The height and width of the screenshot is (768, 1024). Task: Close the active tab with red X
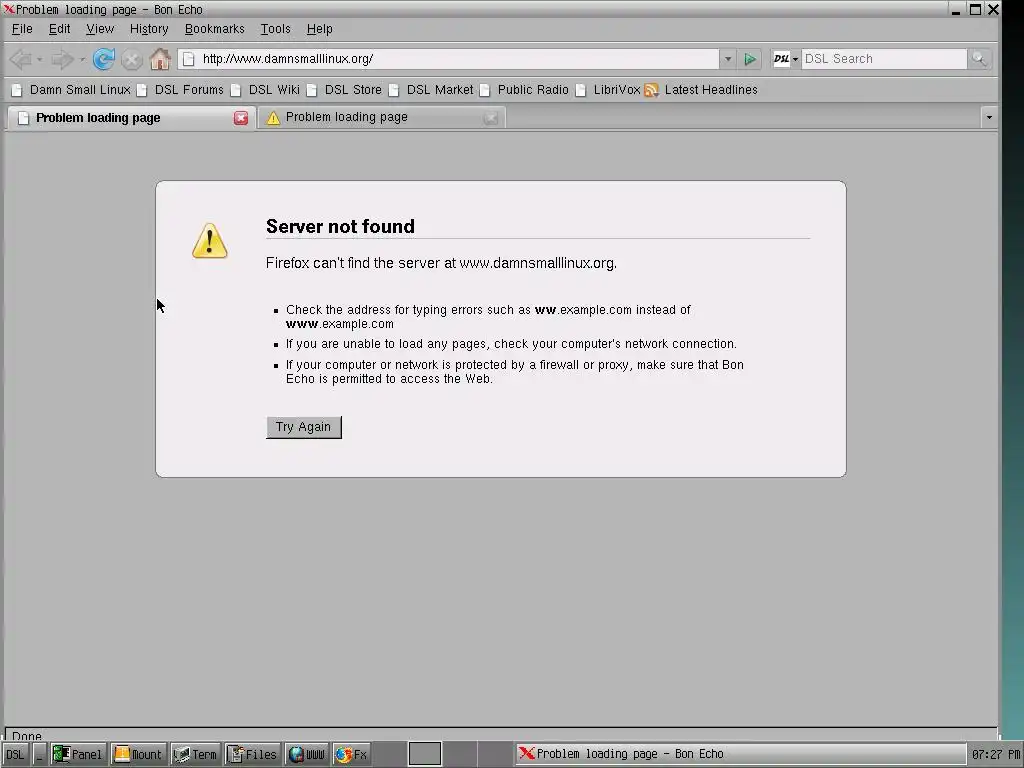(241, 118)
